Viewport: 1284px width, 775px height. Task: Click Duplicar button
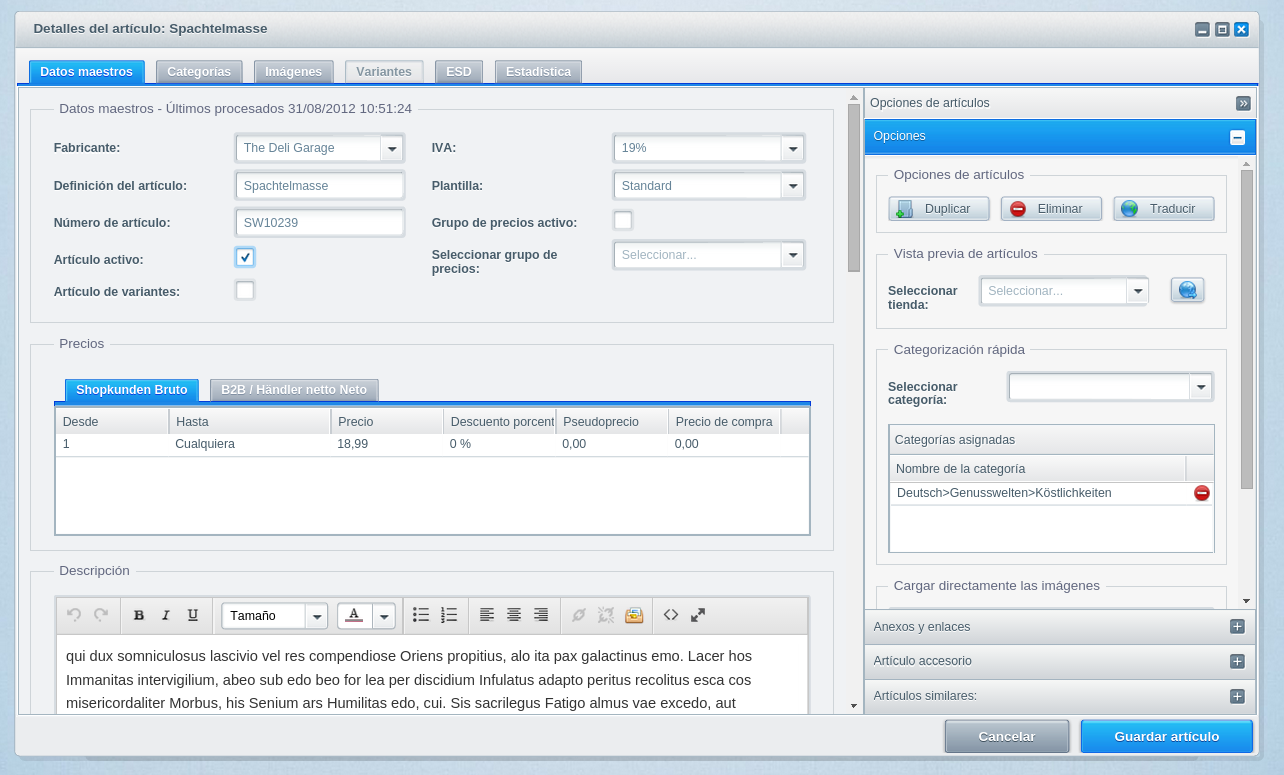(939, 209)
